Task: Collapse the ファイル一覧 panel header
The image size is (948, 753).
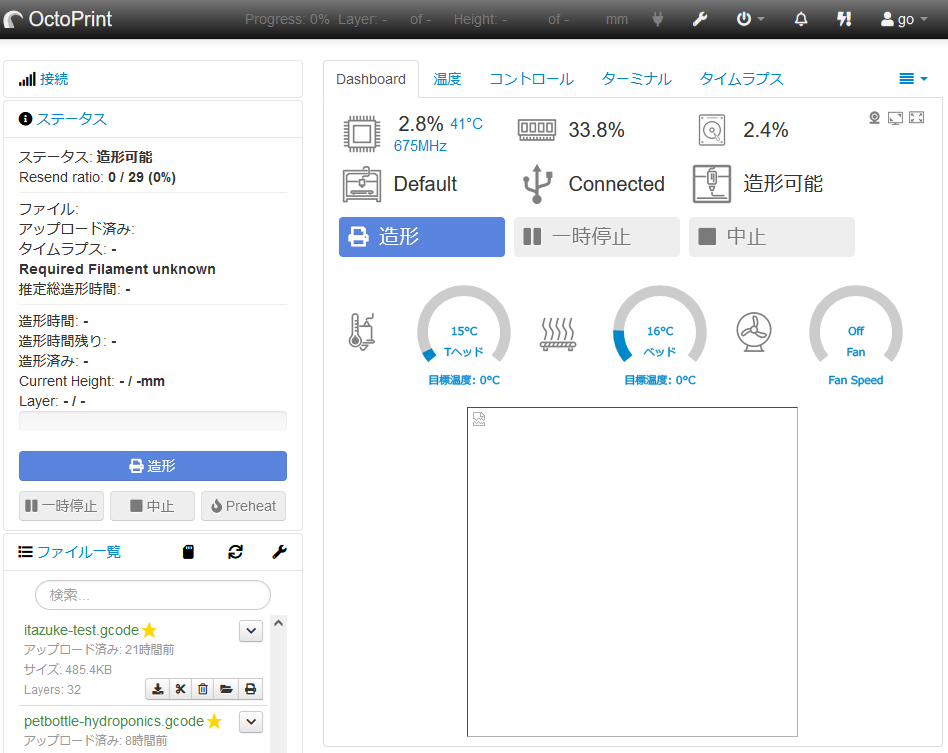Action: coord(79,552)
